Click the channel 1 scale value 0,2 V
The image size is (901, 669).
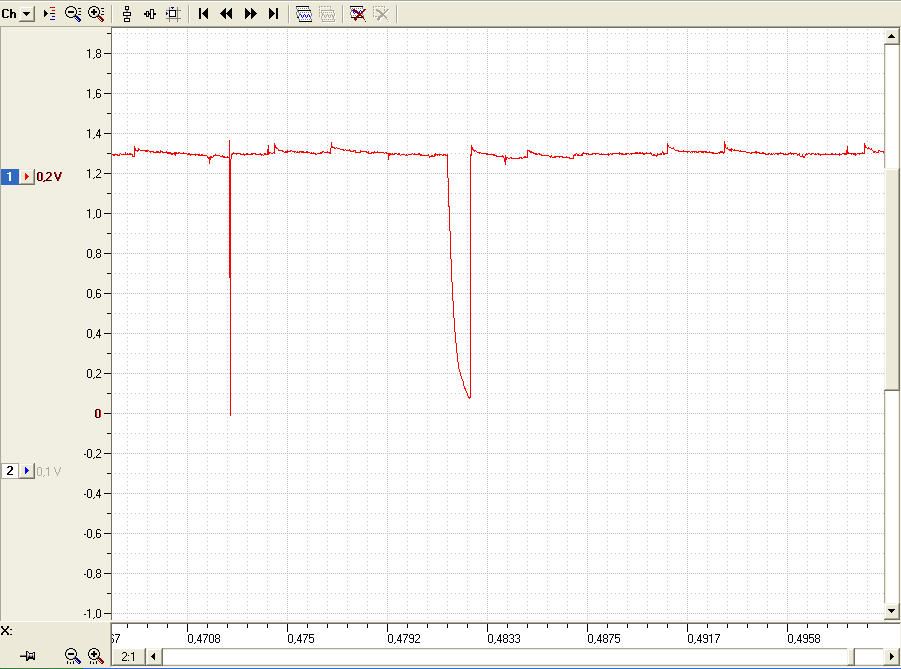click(49, 177)
